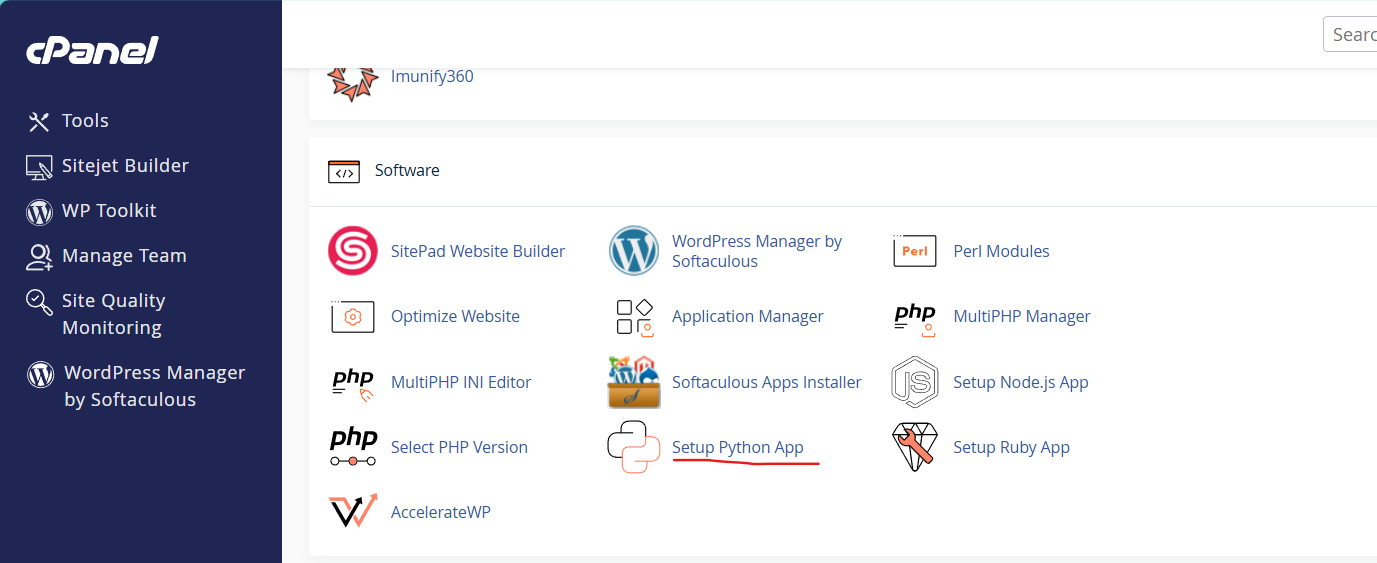
Task: Click the WordPress Manager icon in Software
Action: click(x=634, y=251)
